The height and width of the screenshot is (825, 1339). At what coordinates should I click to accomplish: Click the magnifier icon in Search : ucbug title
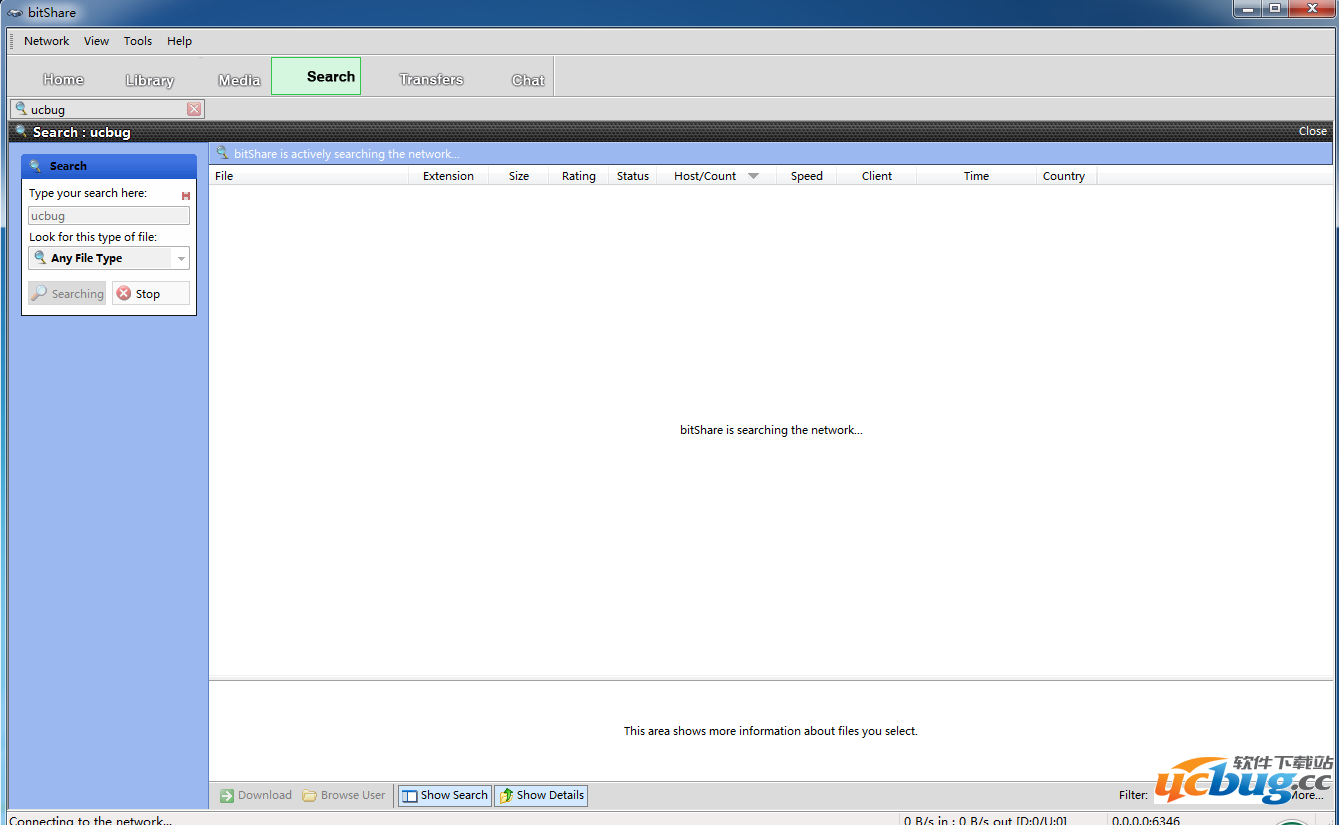[22, 131]
